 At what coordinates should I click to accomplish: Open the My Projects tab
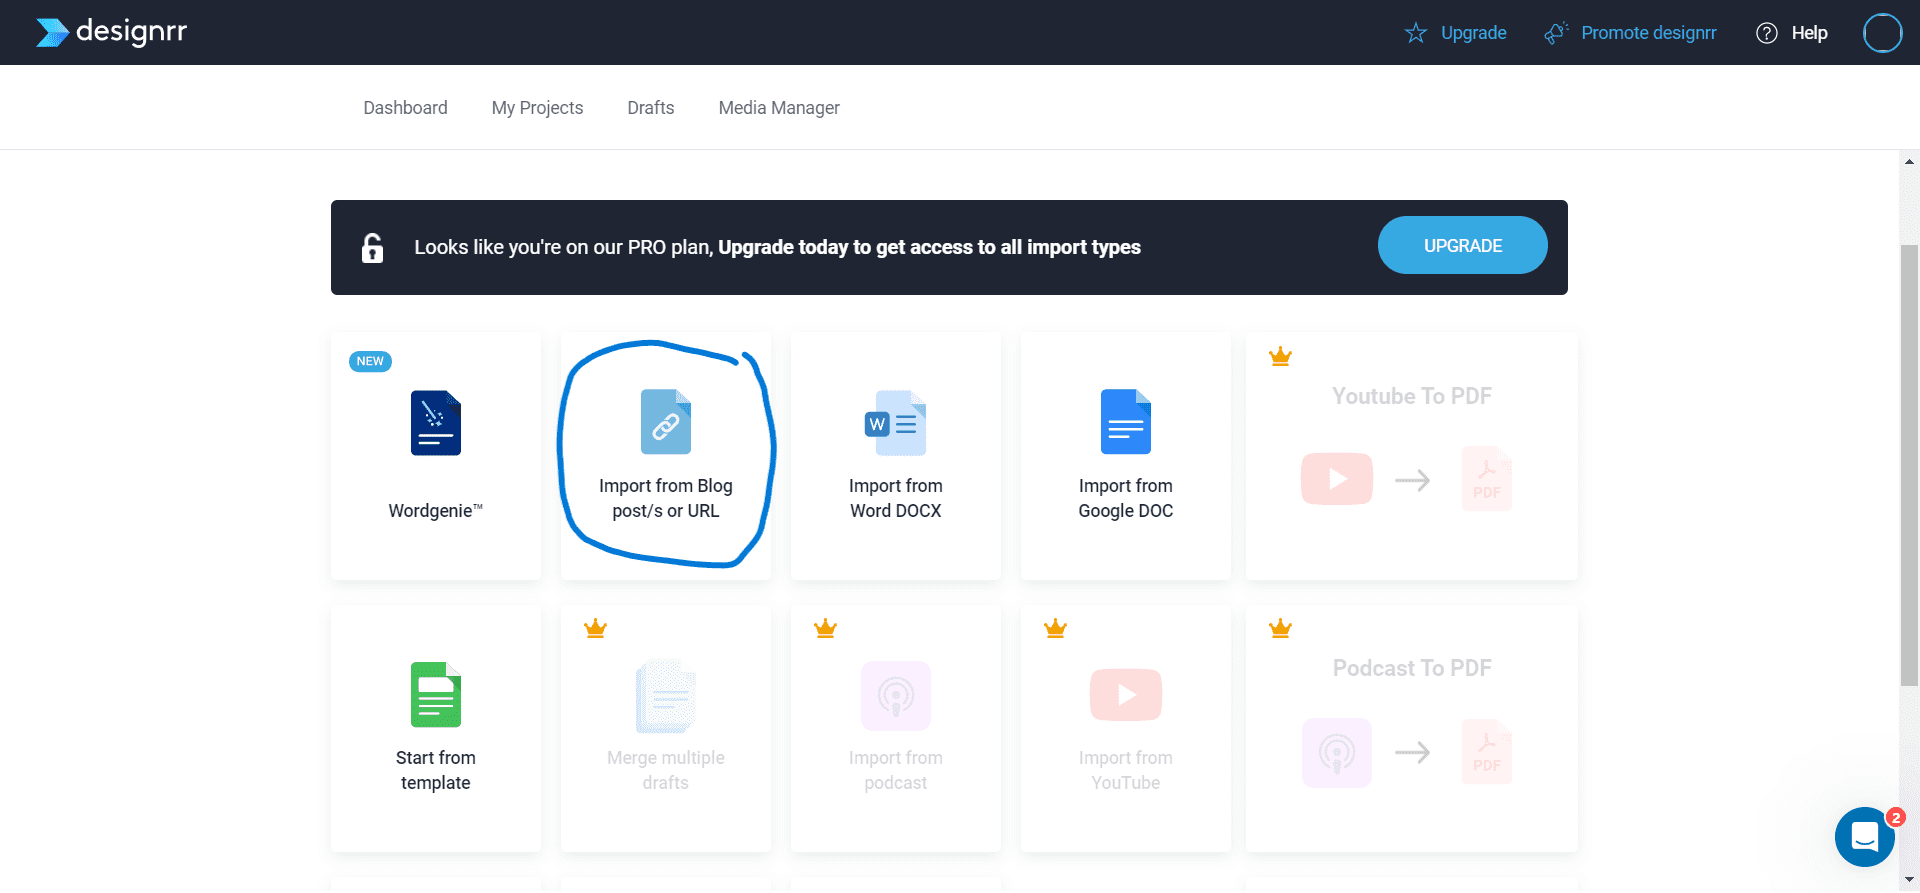click(x=537, y=108)
